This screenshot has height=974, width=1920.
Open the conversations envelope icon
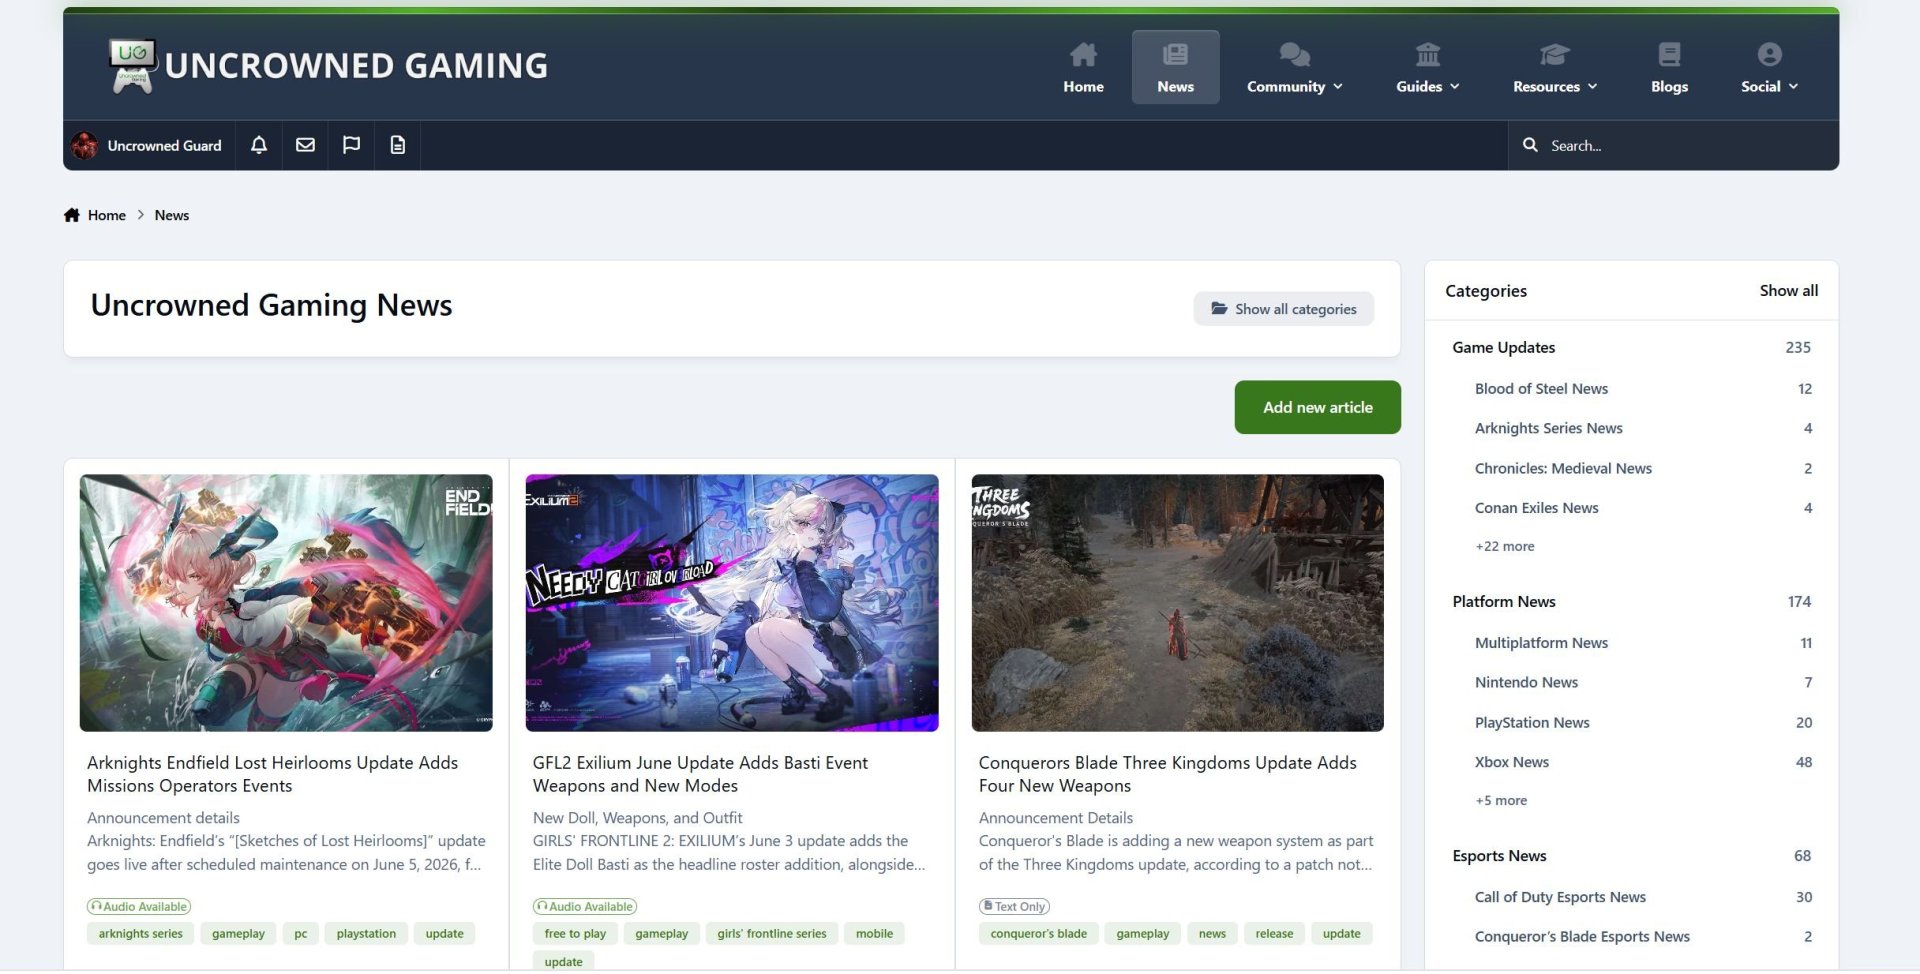click(x=305, y=145)
